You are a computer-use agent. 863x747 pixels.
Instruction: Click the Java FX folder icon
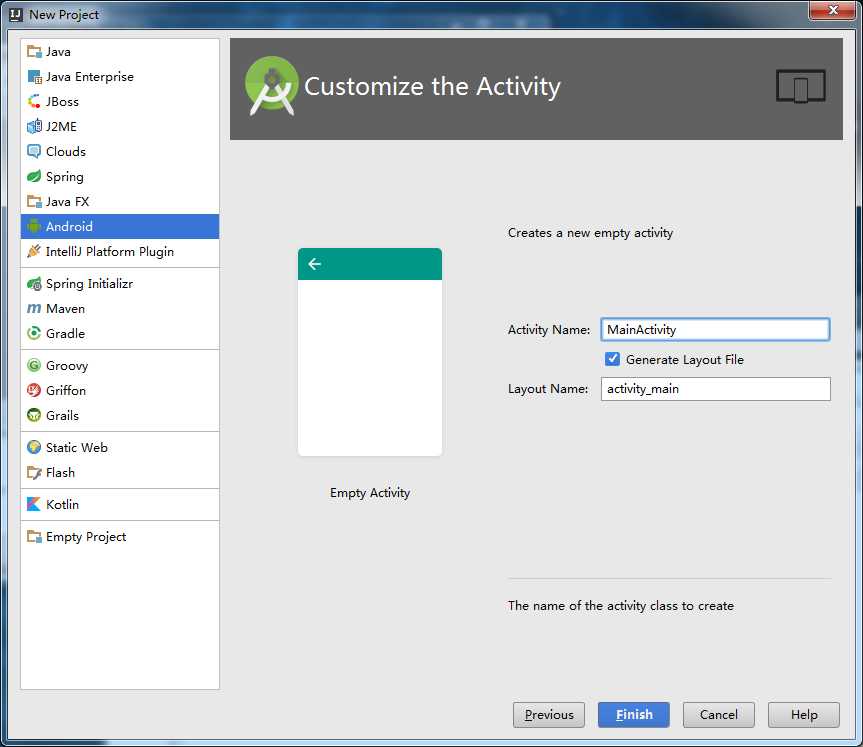tap(34, 201)
